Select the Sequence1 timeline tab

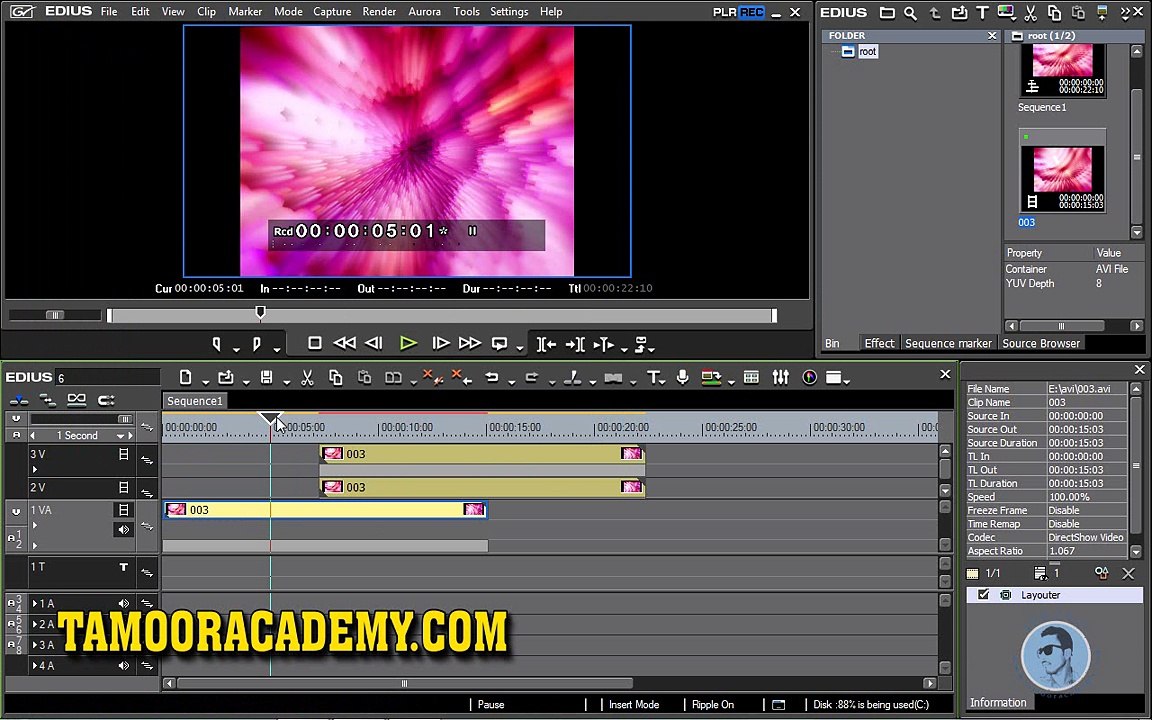pyautogui.click(x=195, y=401)
